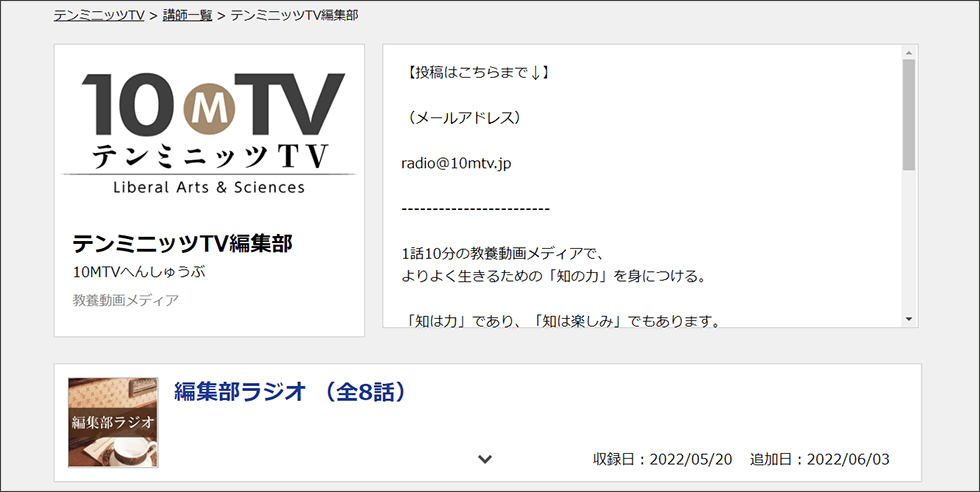
Task: Click the description scrollbar up arrow
Action: tap(909, 52)
